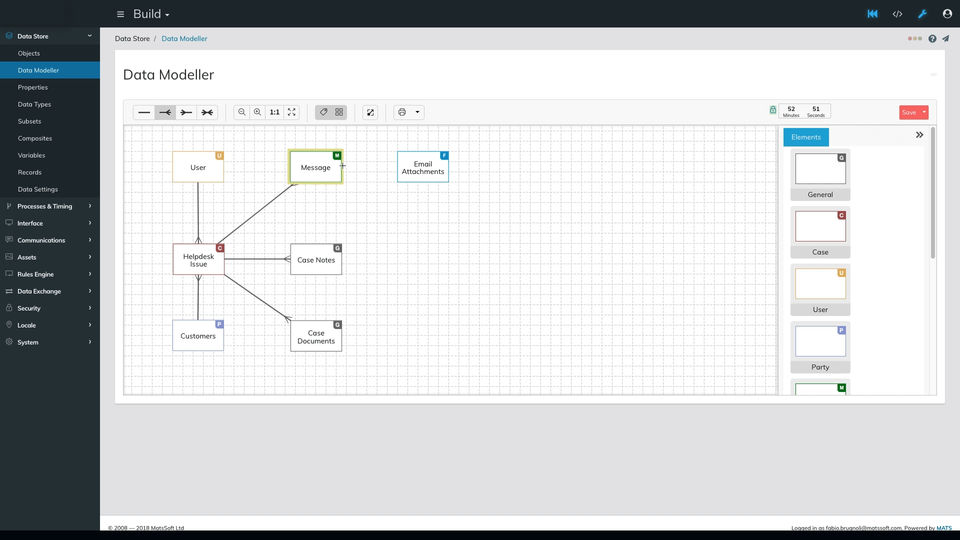Collapse the Elements panel with double chevron

[920, 135]
